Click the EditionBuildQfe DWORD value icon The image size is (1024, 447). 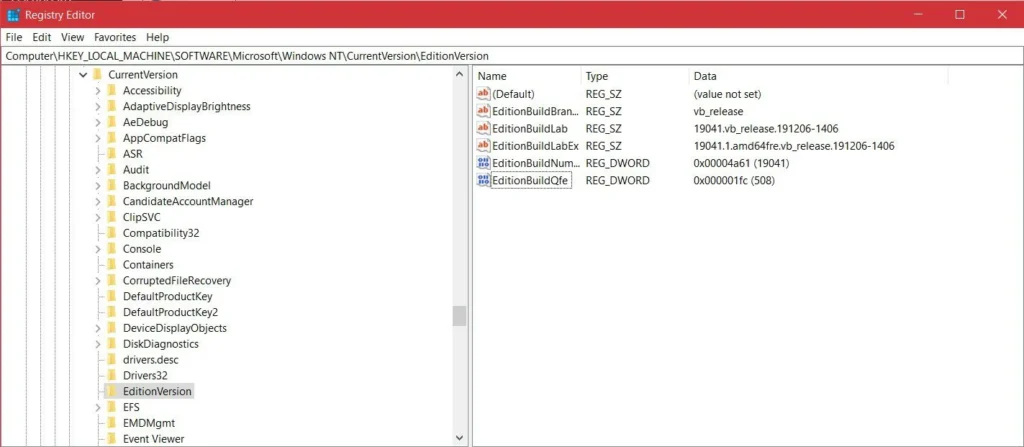tap(483, 180)
